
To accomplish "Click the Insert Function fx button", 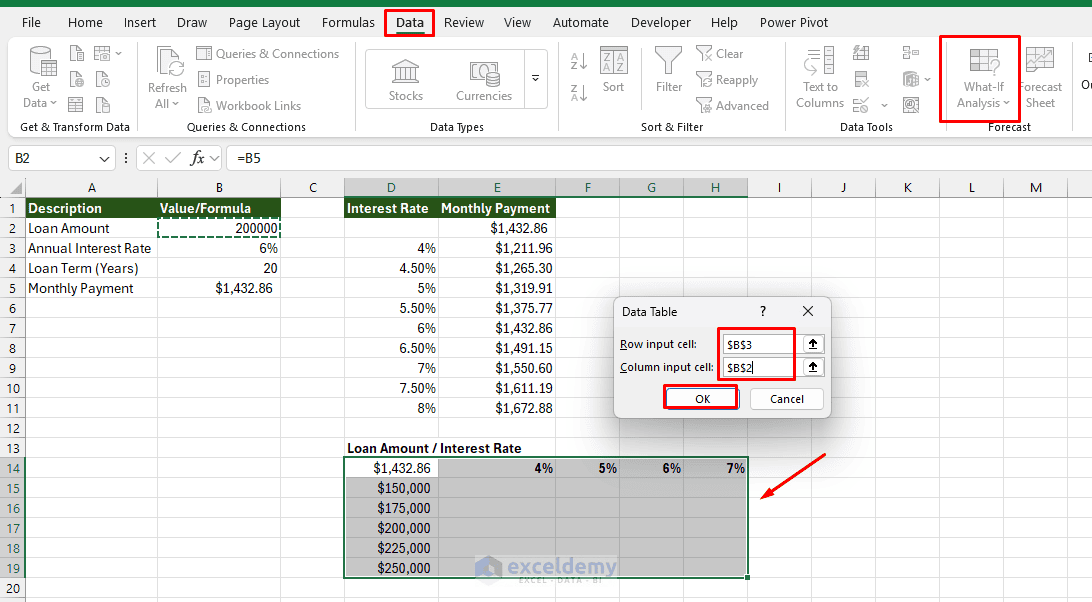I will pos(198,158).
